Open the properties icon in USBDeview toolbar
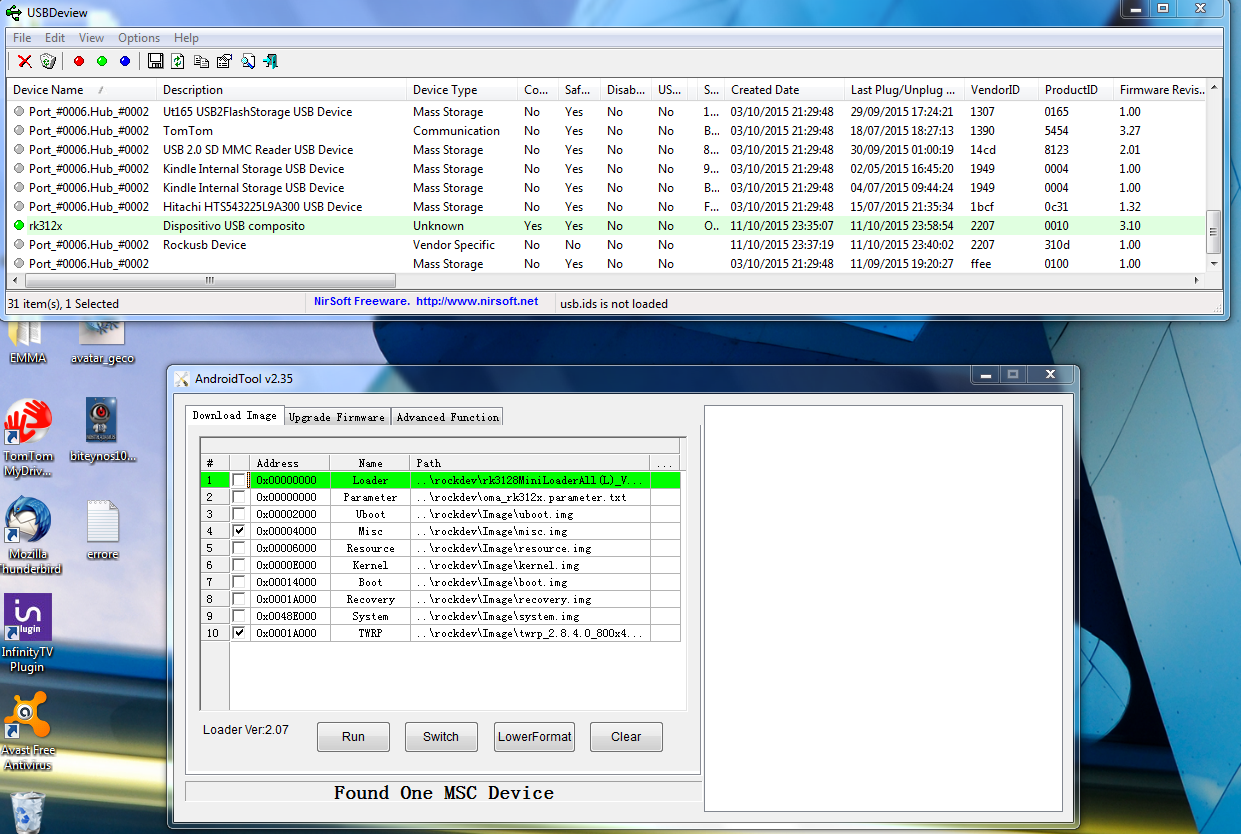 (x=224, y=62)
